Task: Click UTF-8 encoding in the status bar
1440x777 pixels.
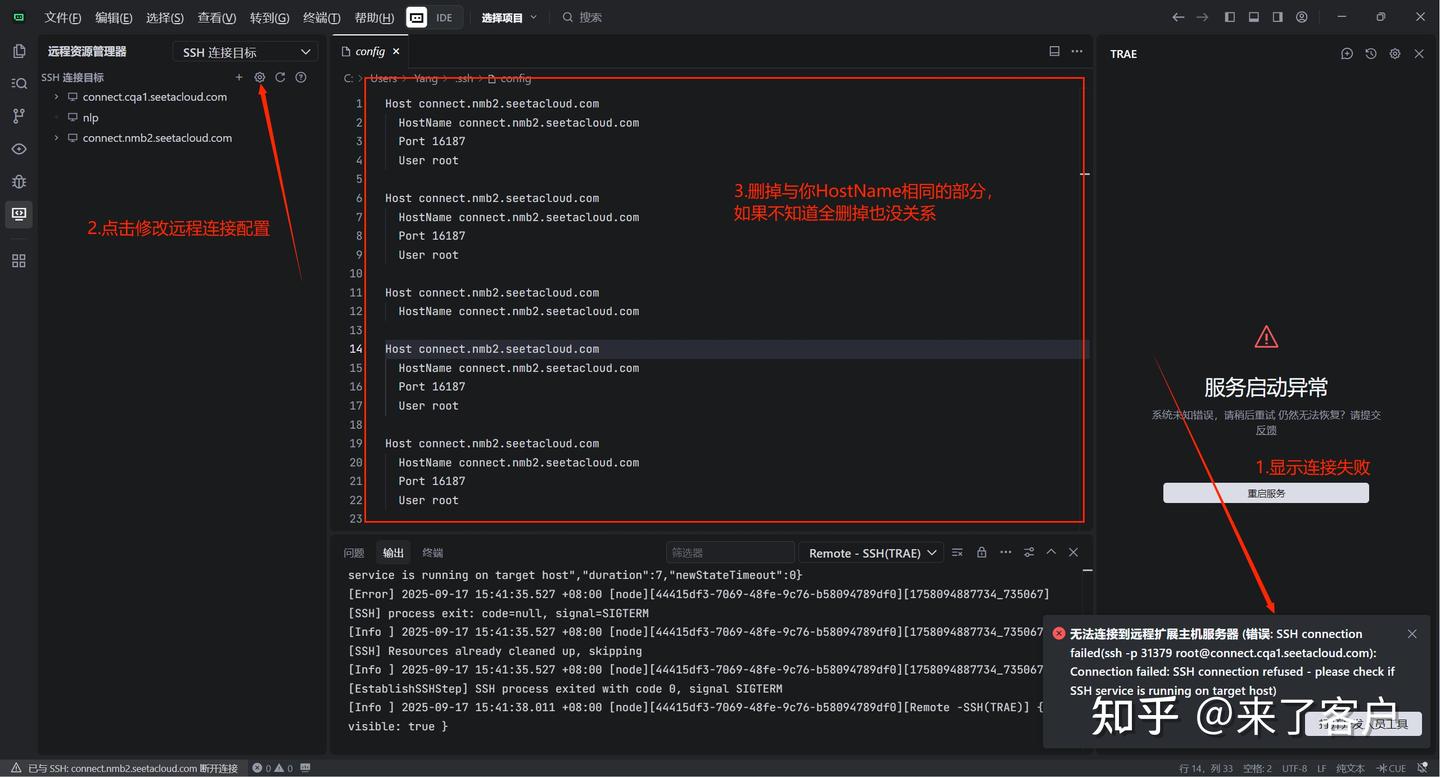Action: (x=1295, y=768)
